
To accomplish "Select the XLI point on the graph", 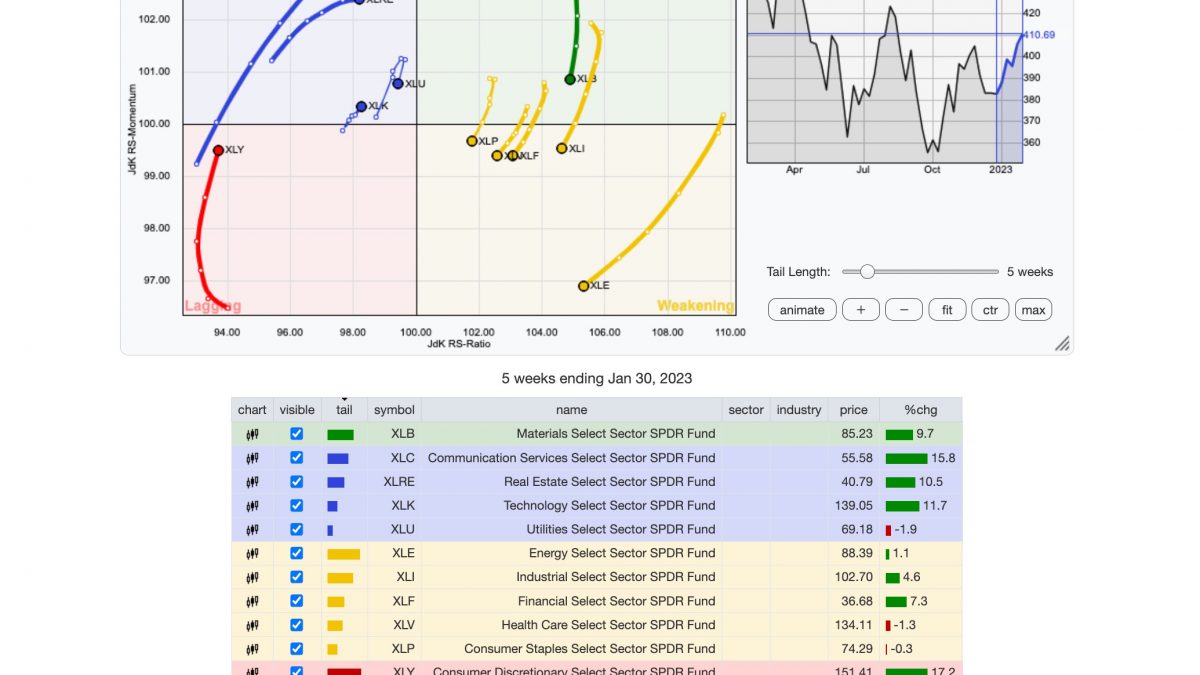I will pyautogui.click(x=562, y=148).
